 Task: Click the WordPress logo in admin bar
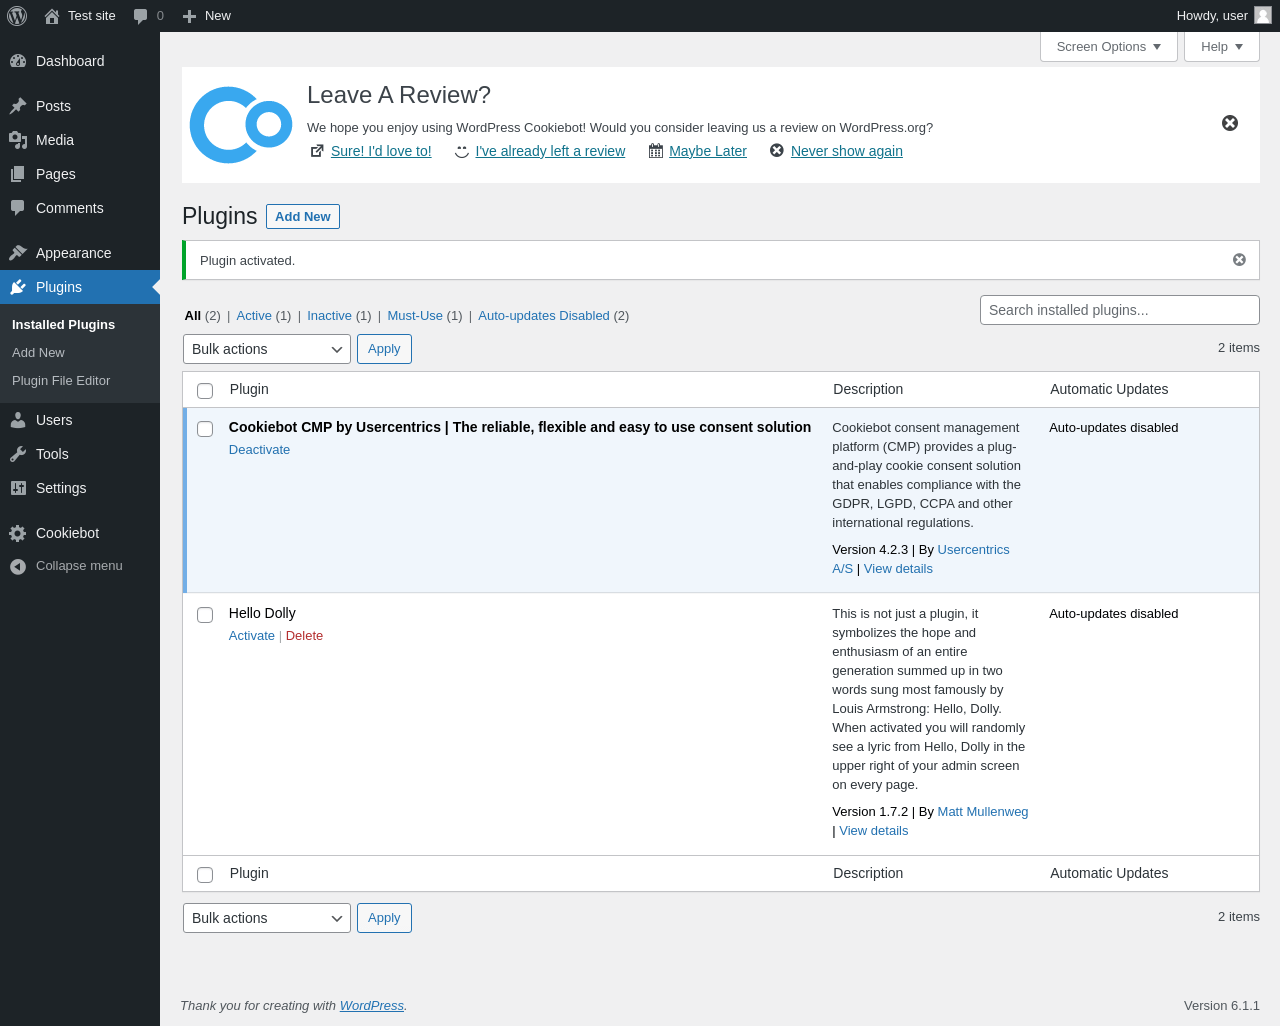click(17, 16)
